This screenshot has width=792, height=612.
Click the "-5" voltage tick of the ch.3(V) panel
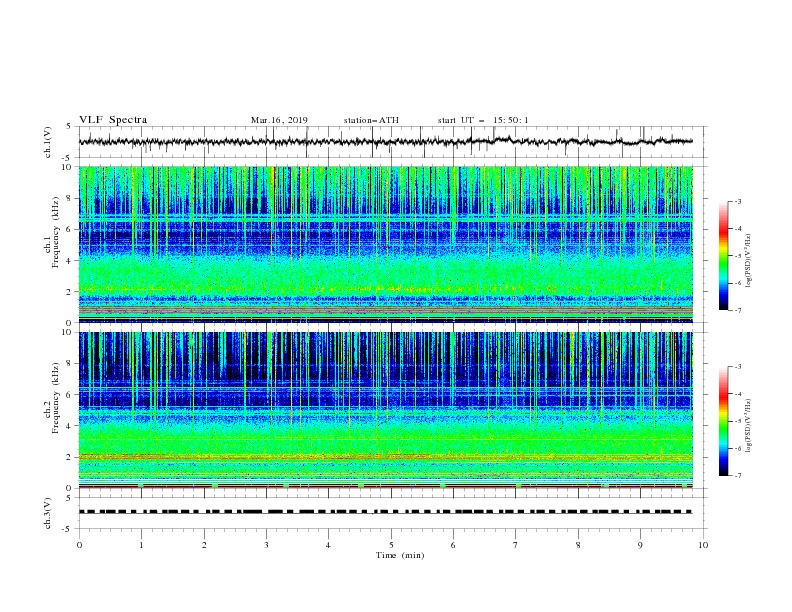pyautogui.click(x=68, y=529)
